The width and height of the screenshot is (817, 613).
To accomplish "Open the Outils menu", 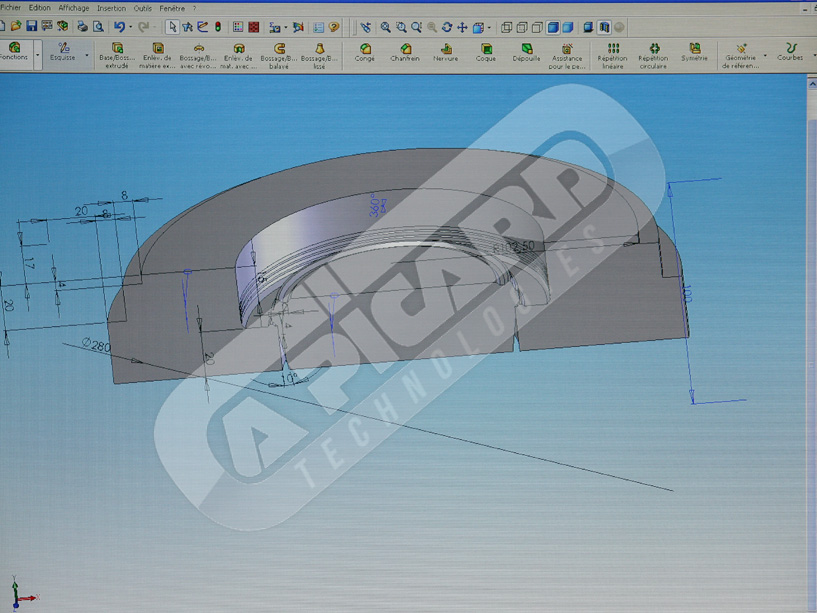I will point(142,8).
